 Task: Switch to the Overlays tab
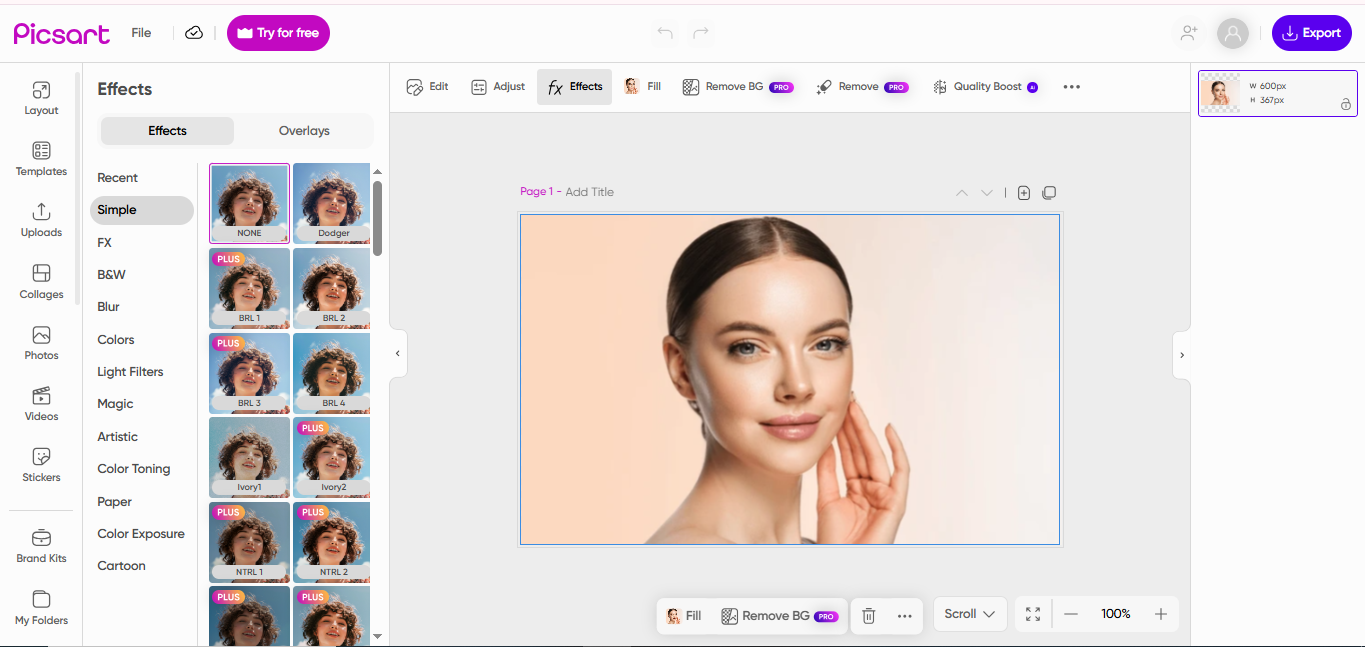[303, 130]
